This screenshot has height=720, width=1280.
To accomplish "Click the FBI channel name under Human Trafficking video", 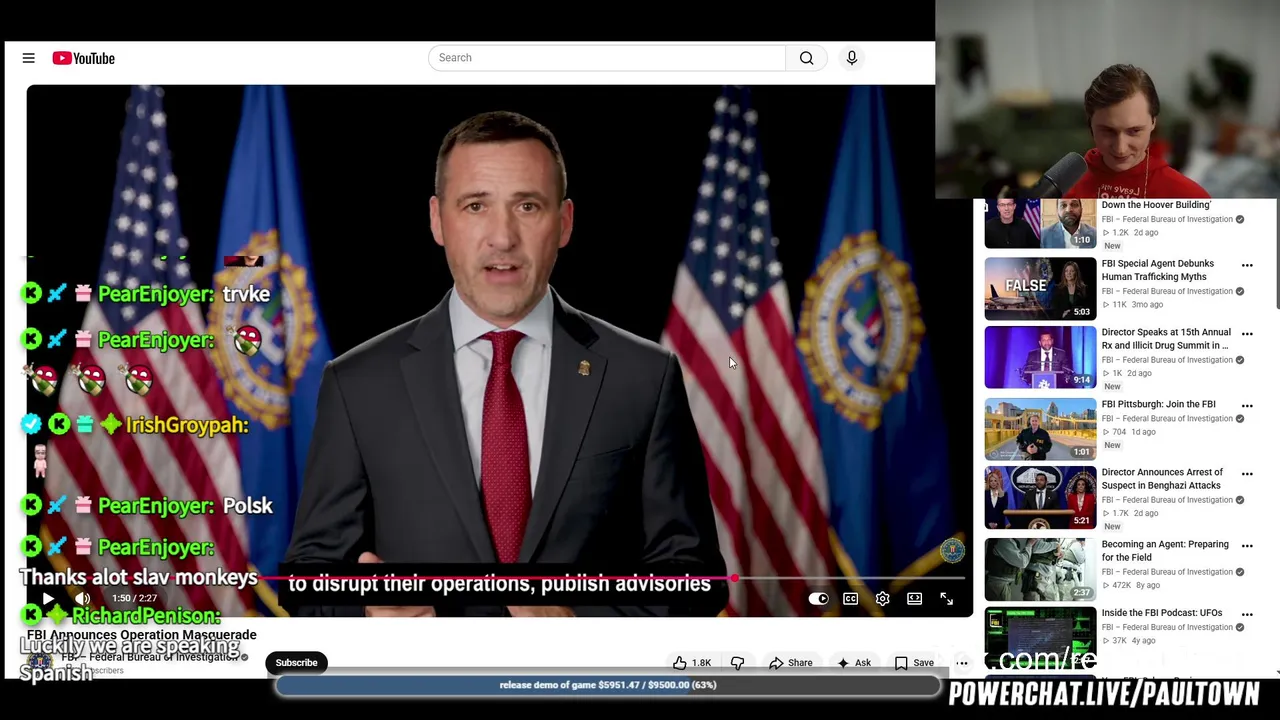I will tap(1168, 291).
